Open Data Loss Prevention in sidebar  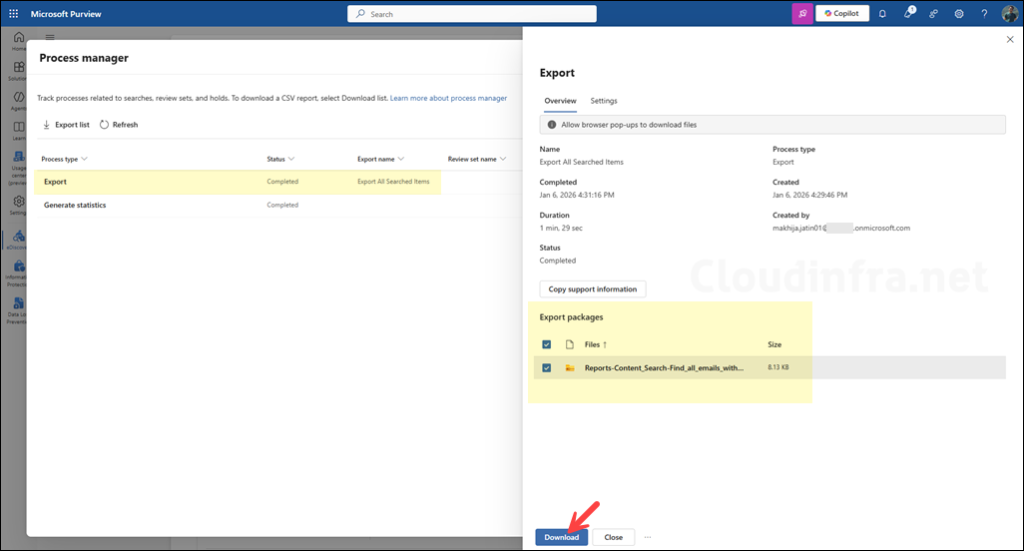click(19, 309)
